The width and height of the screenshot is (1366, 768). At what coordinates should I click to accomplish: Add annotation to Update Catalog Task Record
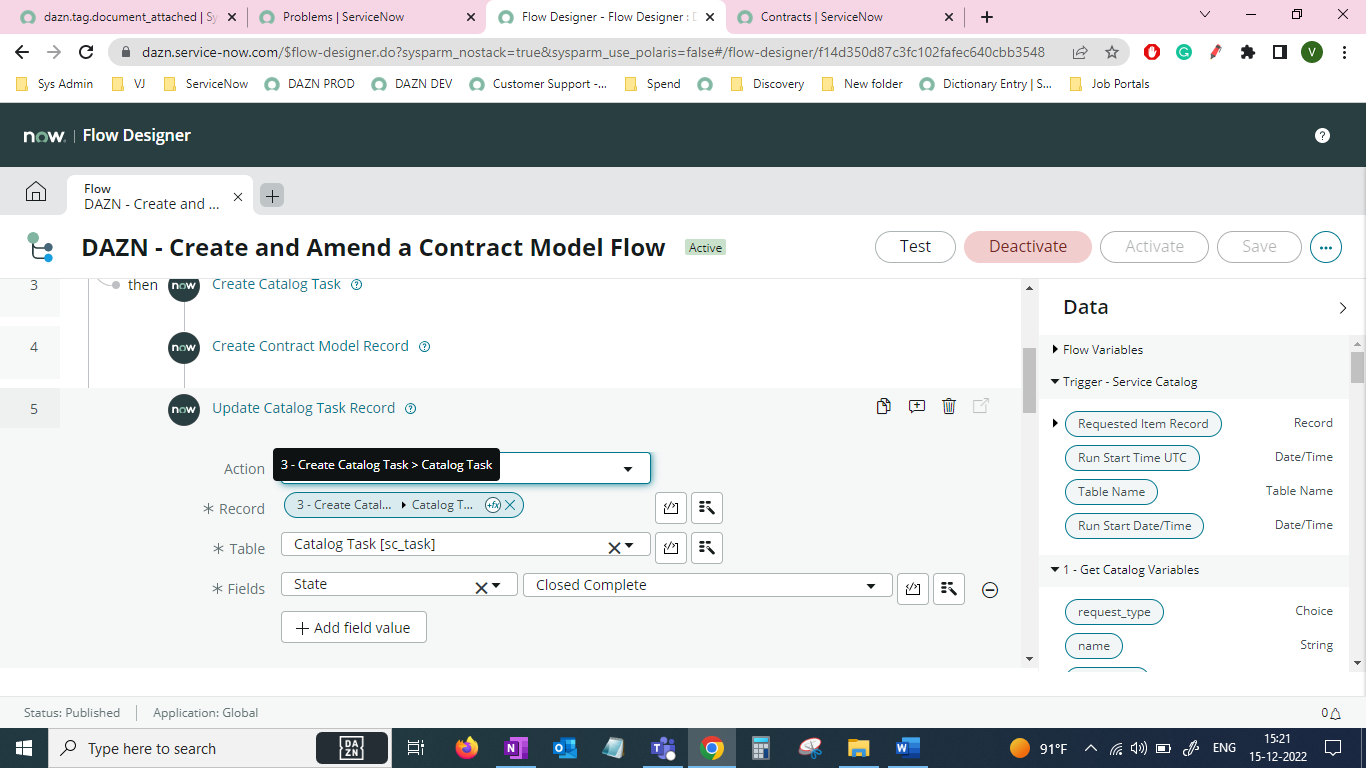pos(916,406)
